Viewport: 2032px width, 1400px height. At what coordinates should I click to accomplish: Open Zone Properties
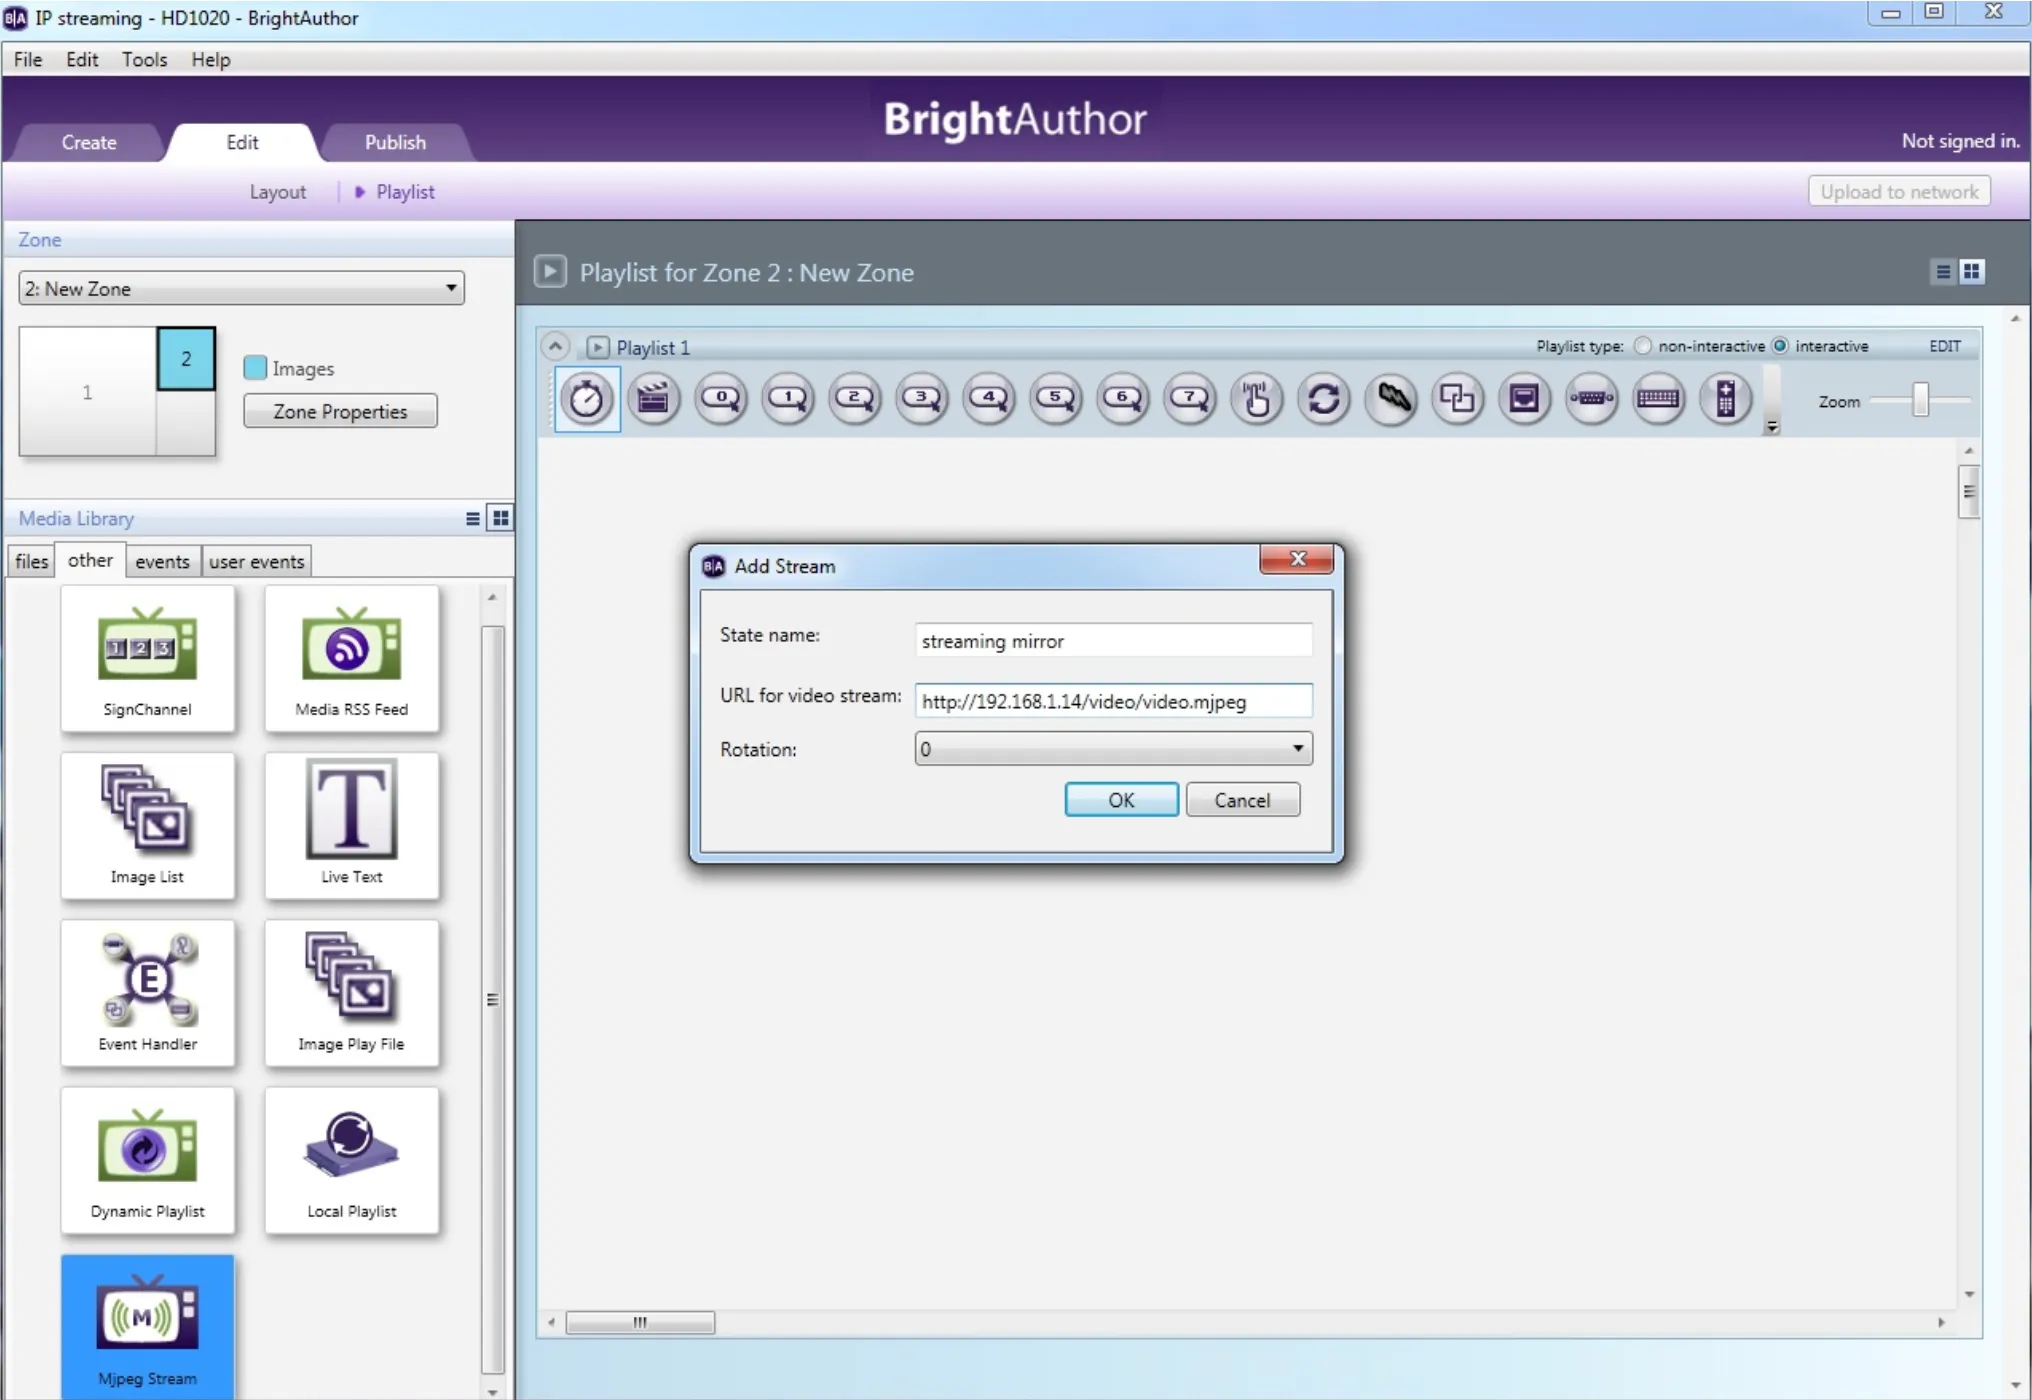click(340, 411)
